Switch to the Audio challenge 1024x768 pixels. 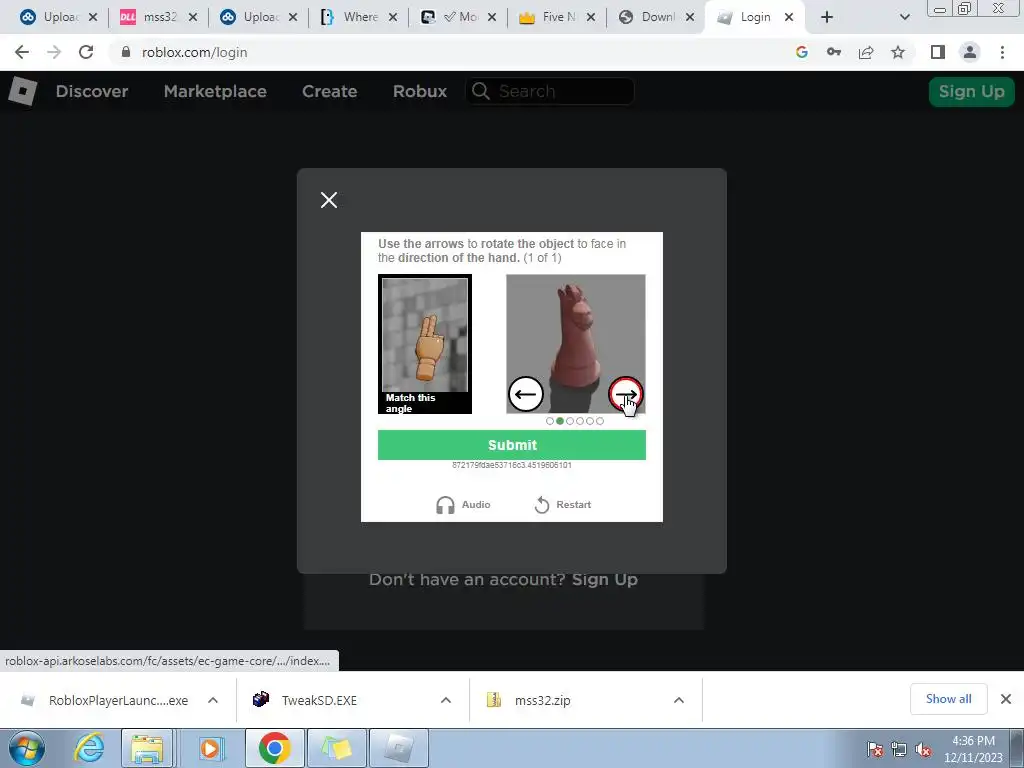coord(463,505)
